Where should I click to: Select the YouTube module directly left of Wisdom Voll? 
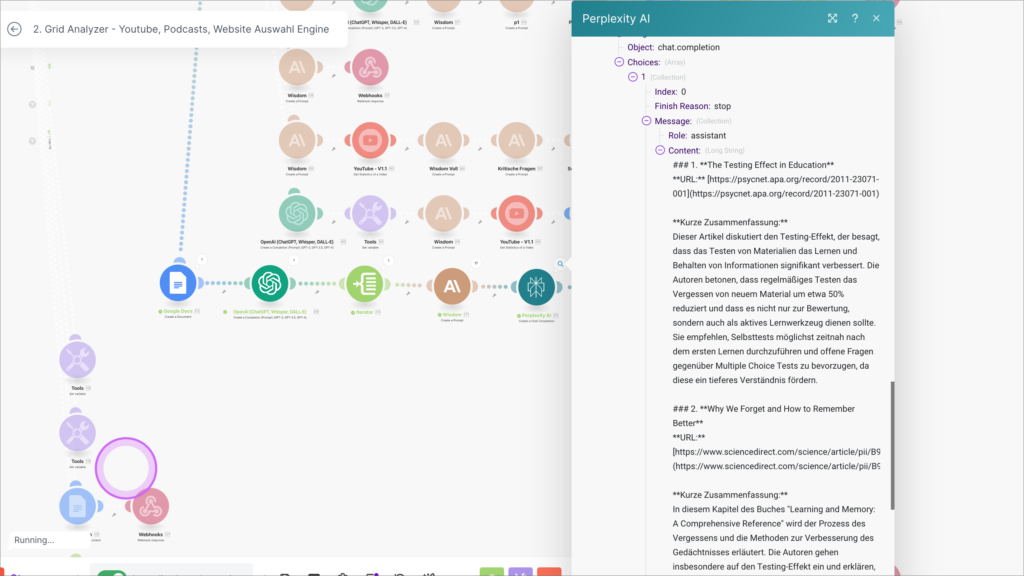point(370,140)
